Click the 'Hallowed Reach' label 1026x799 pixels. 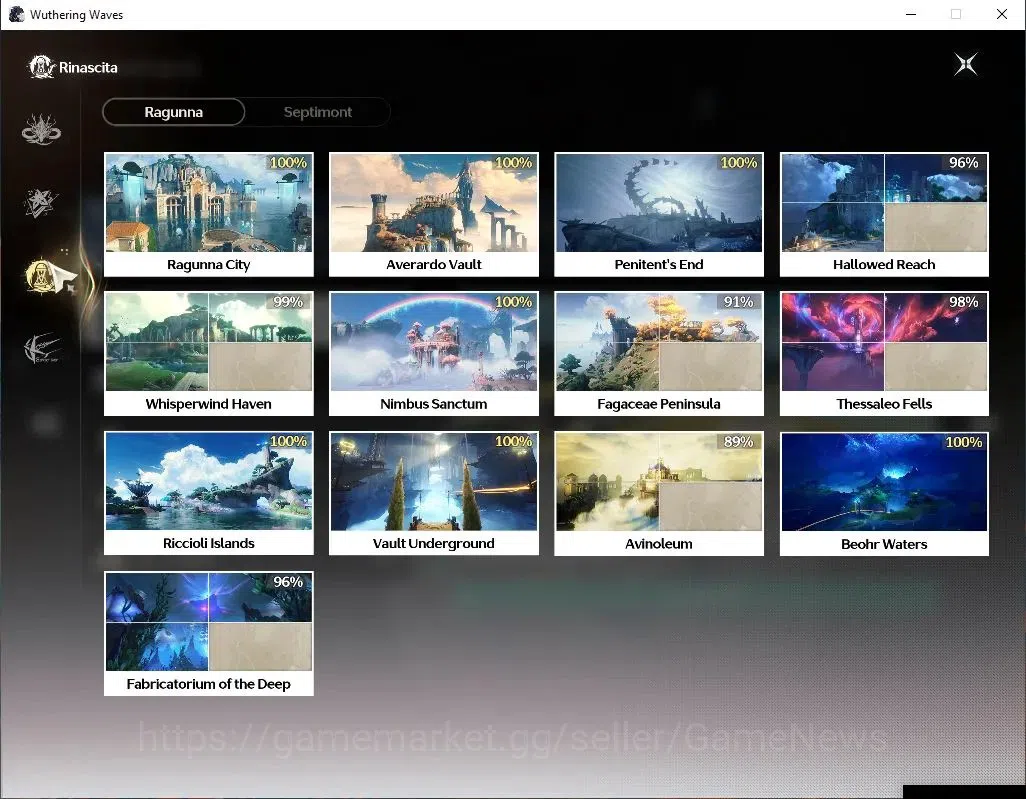pyautogui.click(x=884, y=264)
